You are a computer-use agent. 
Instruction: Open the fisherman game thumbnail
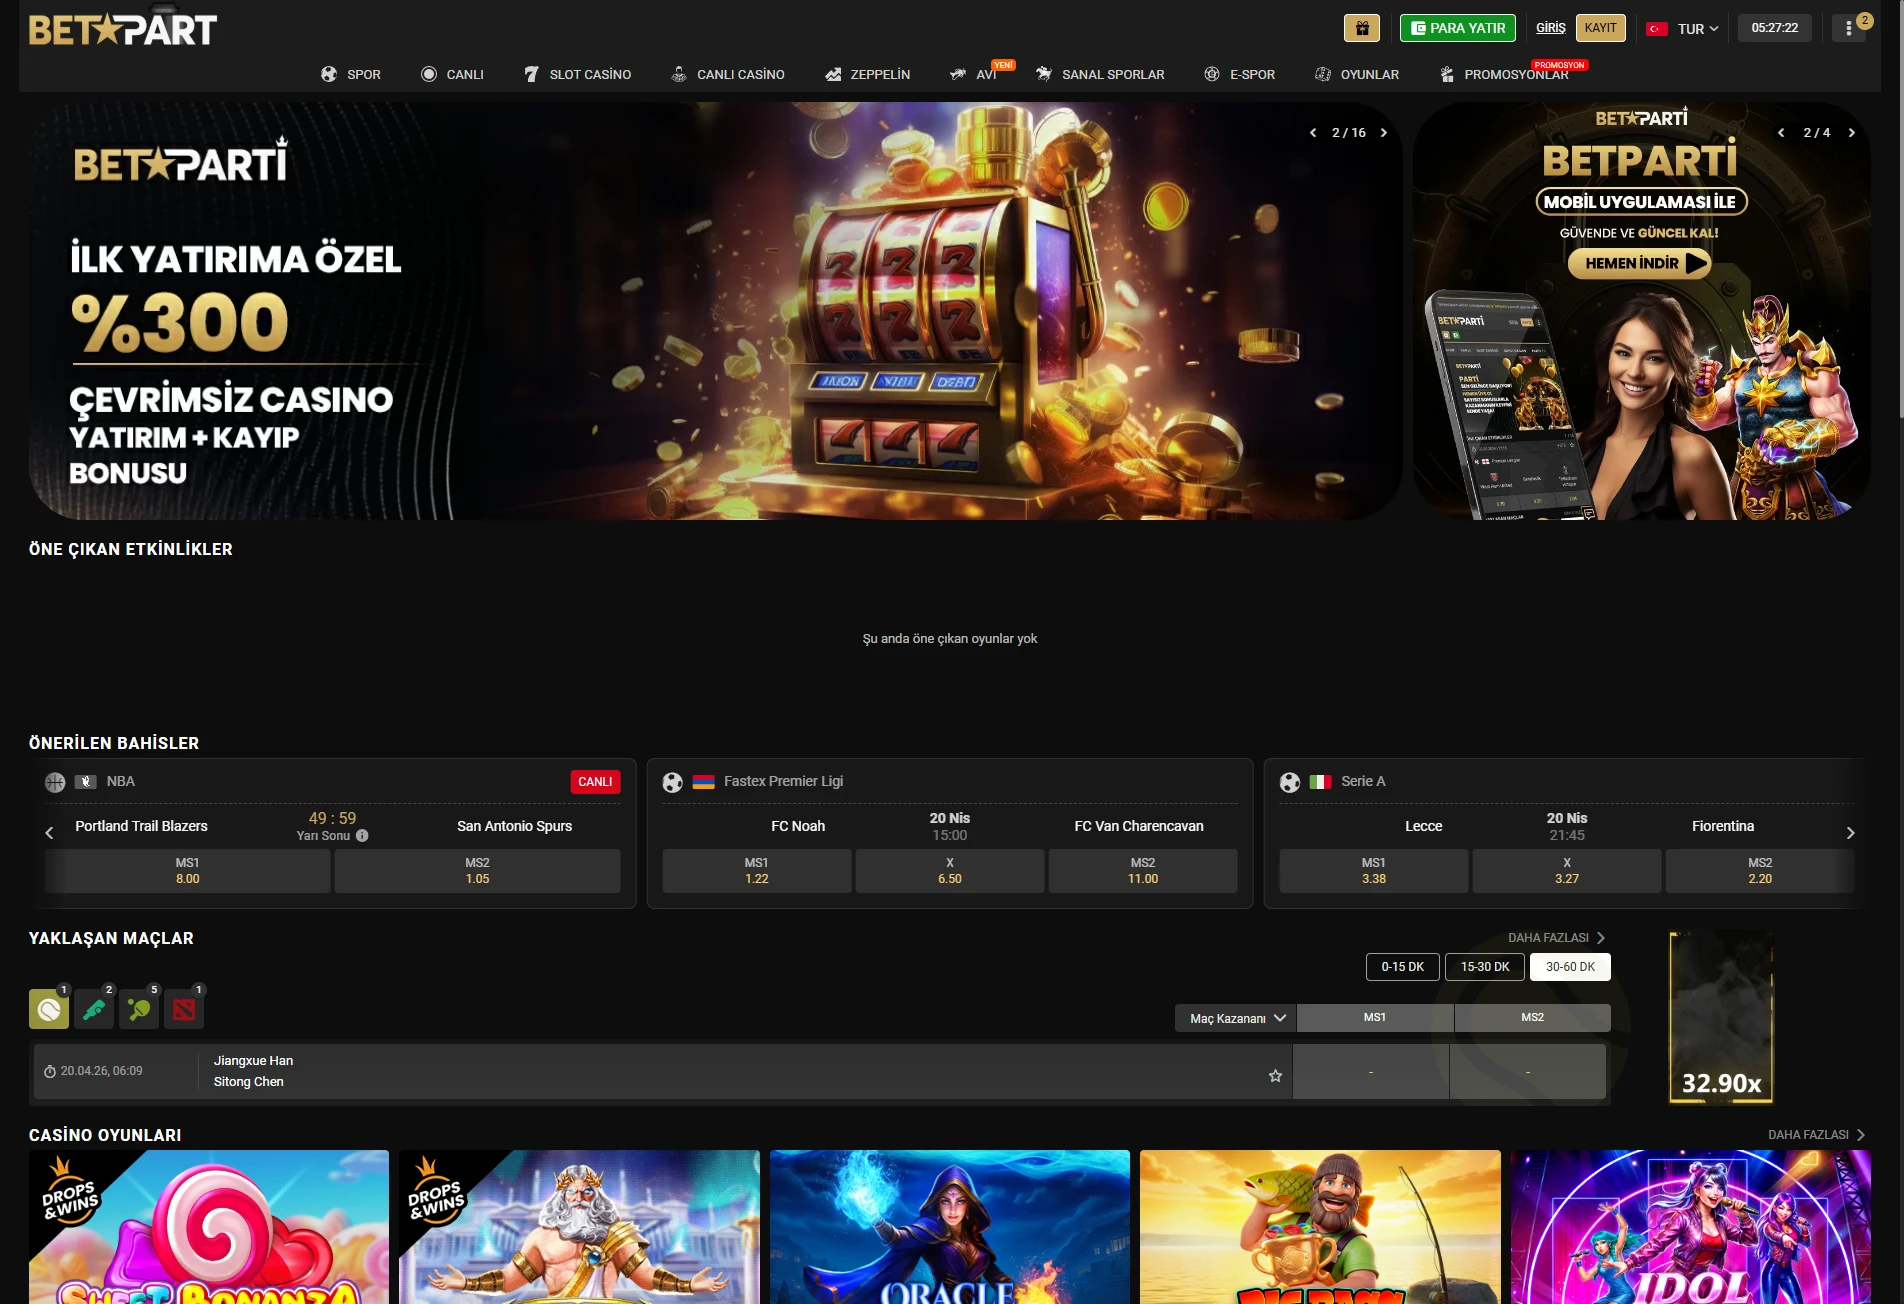point(1320,1227)
